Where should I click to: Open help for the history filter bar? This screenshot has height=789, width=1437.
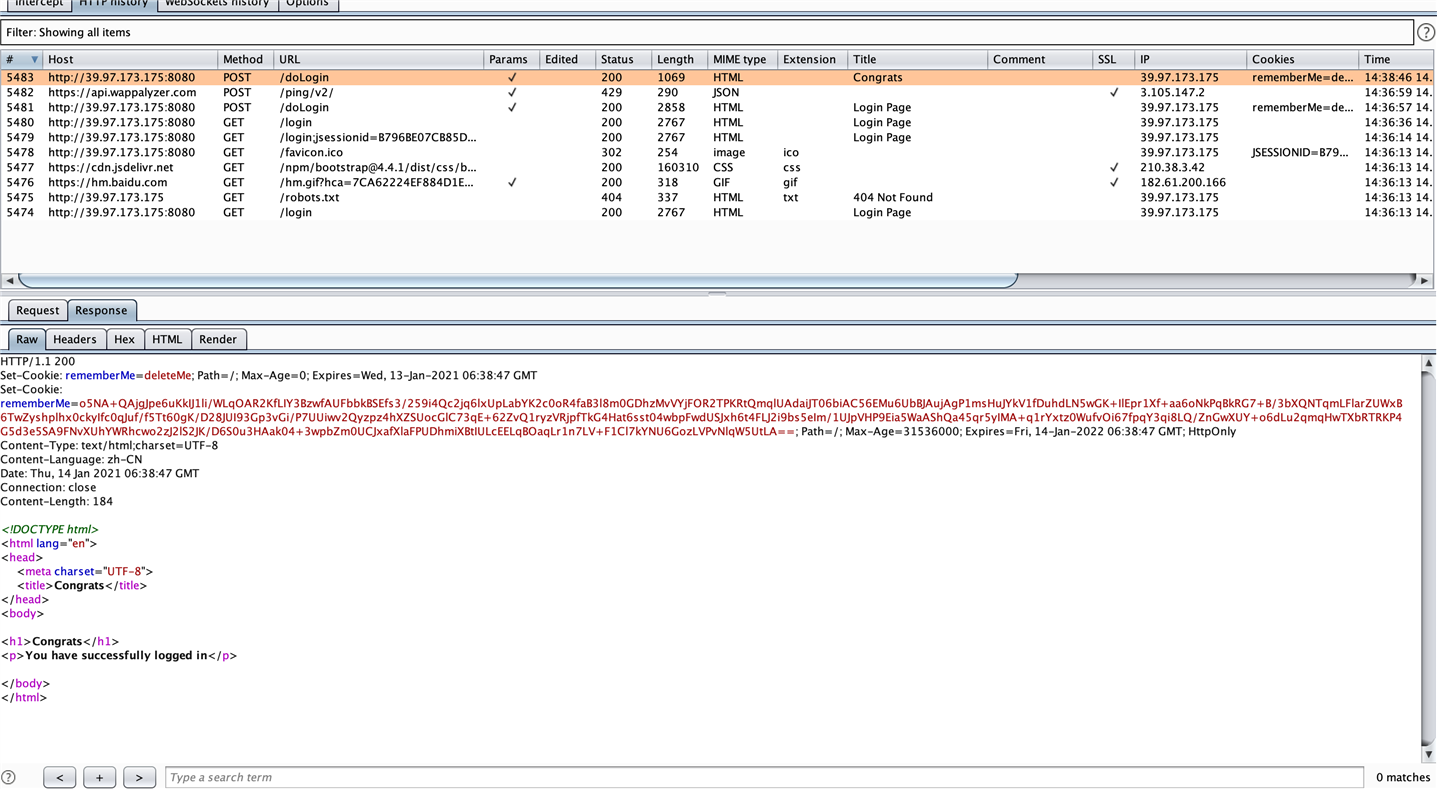1426,33
